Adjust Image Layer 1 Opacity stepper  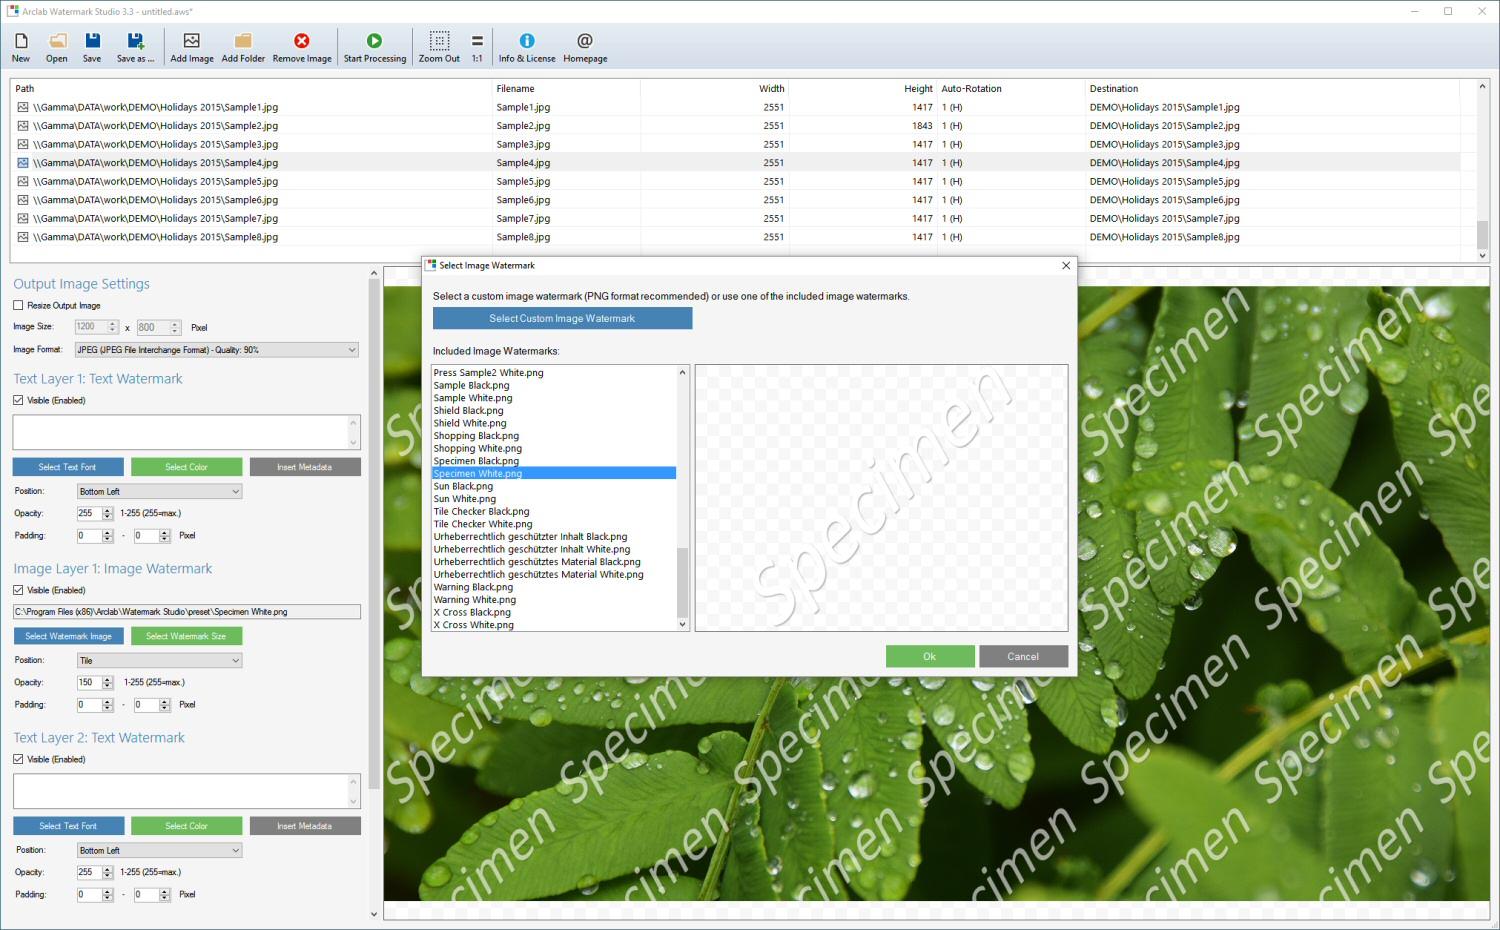pos(107,682)
